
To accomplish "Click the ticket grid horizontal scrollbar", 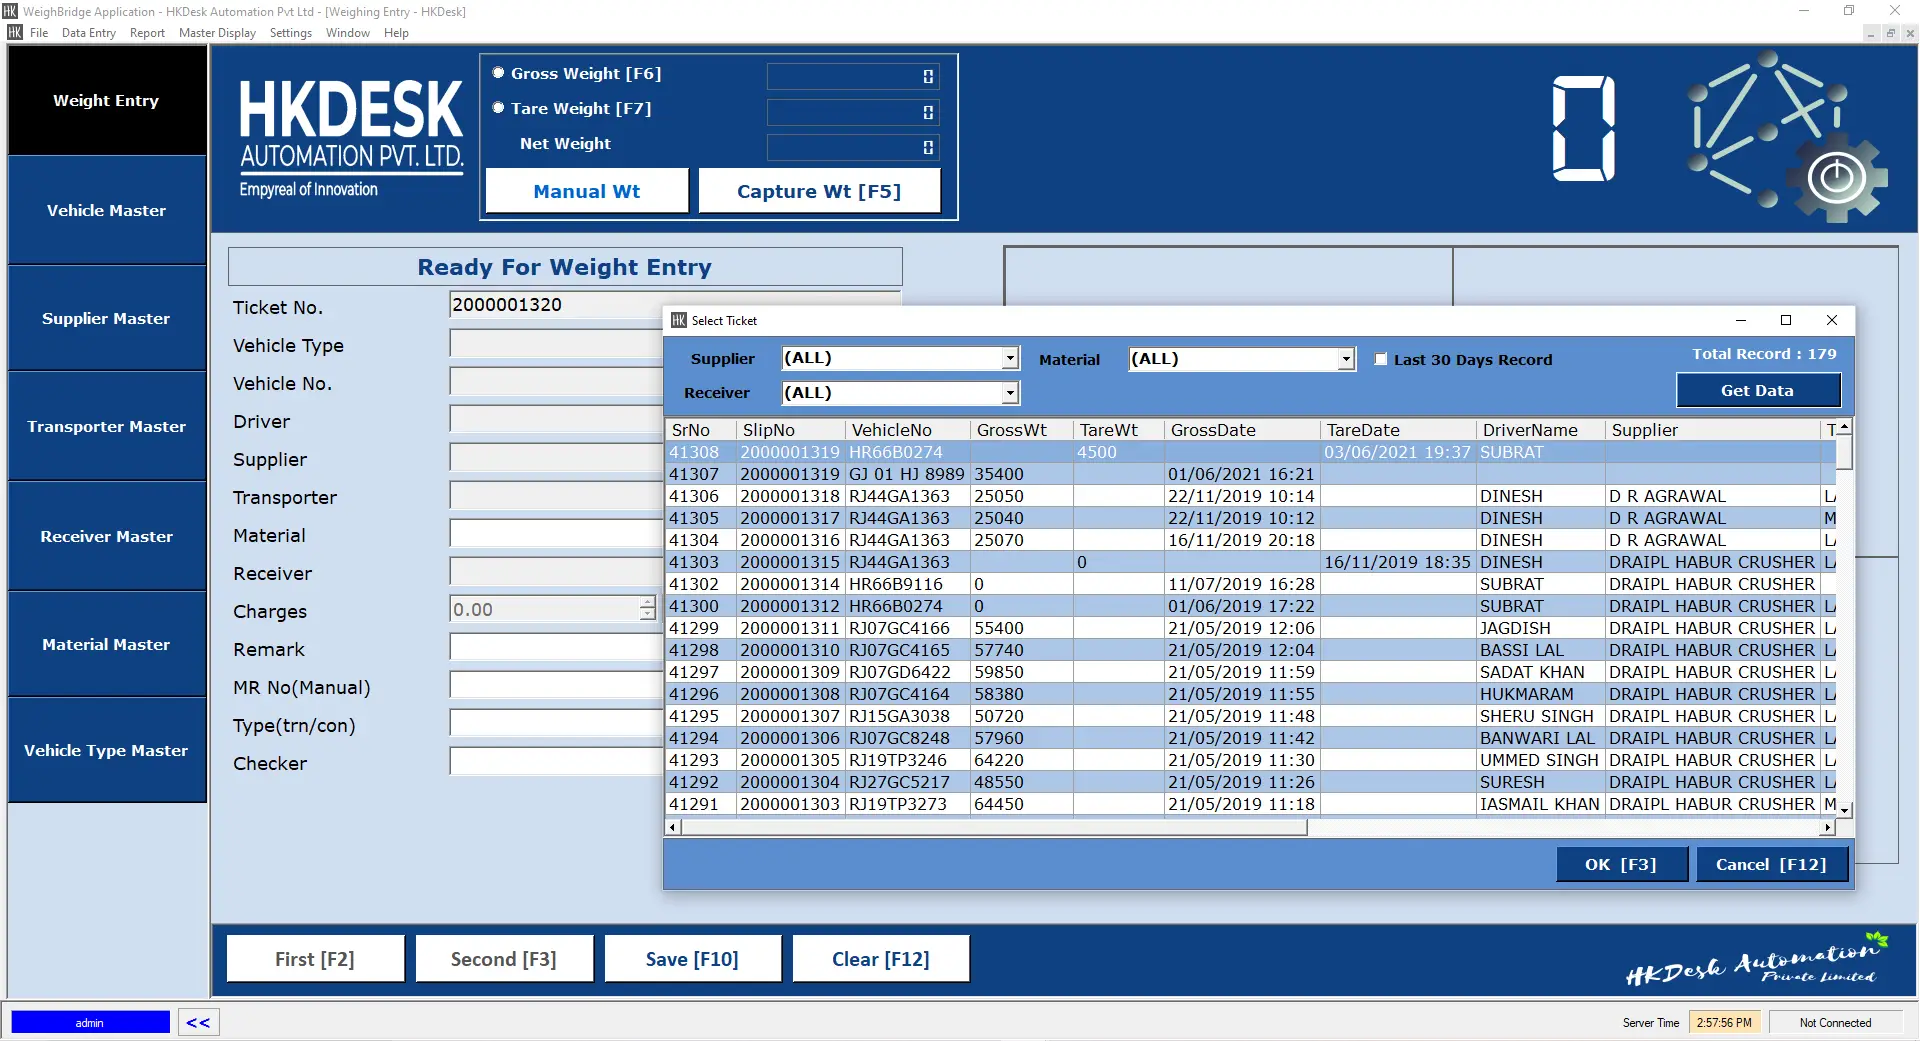I will tap(994, 827).
